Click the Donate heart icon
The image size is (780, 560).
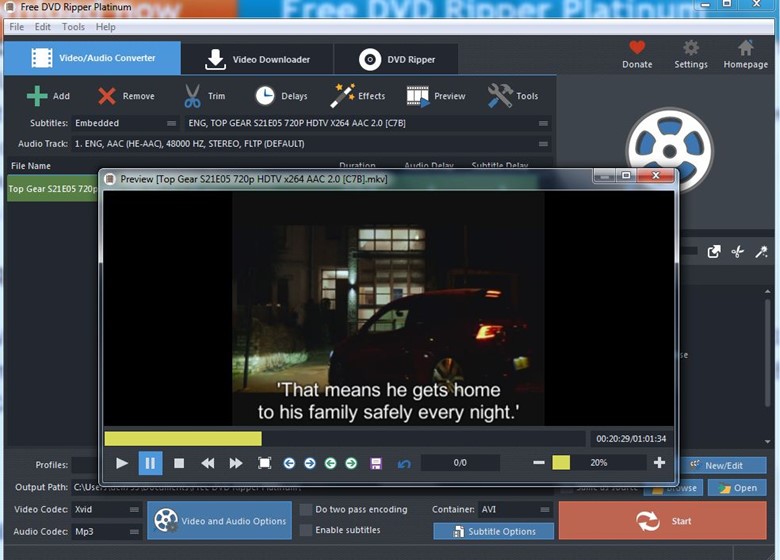click(637, 54)
